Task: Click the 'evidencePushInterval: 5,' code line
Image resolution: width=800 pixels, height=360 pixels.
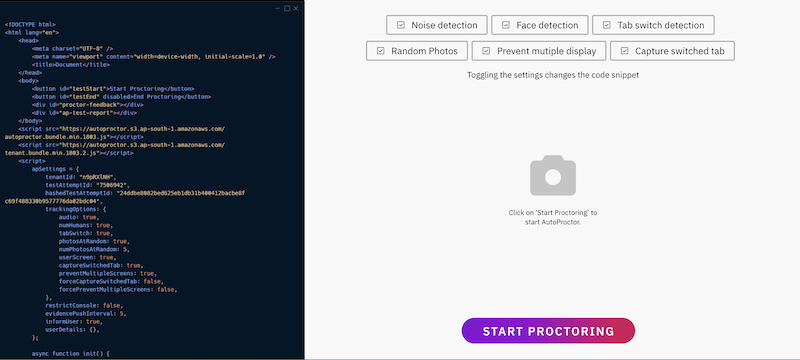Action: point(86,314)
